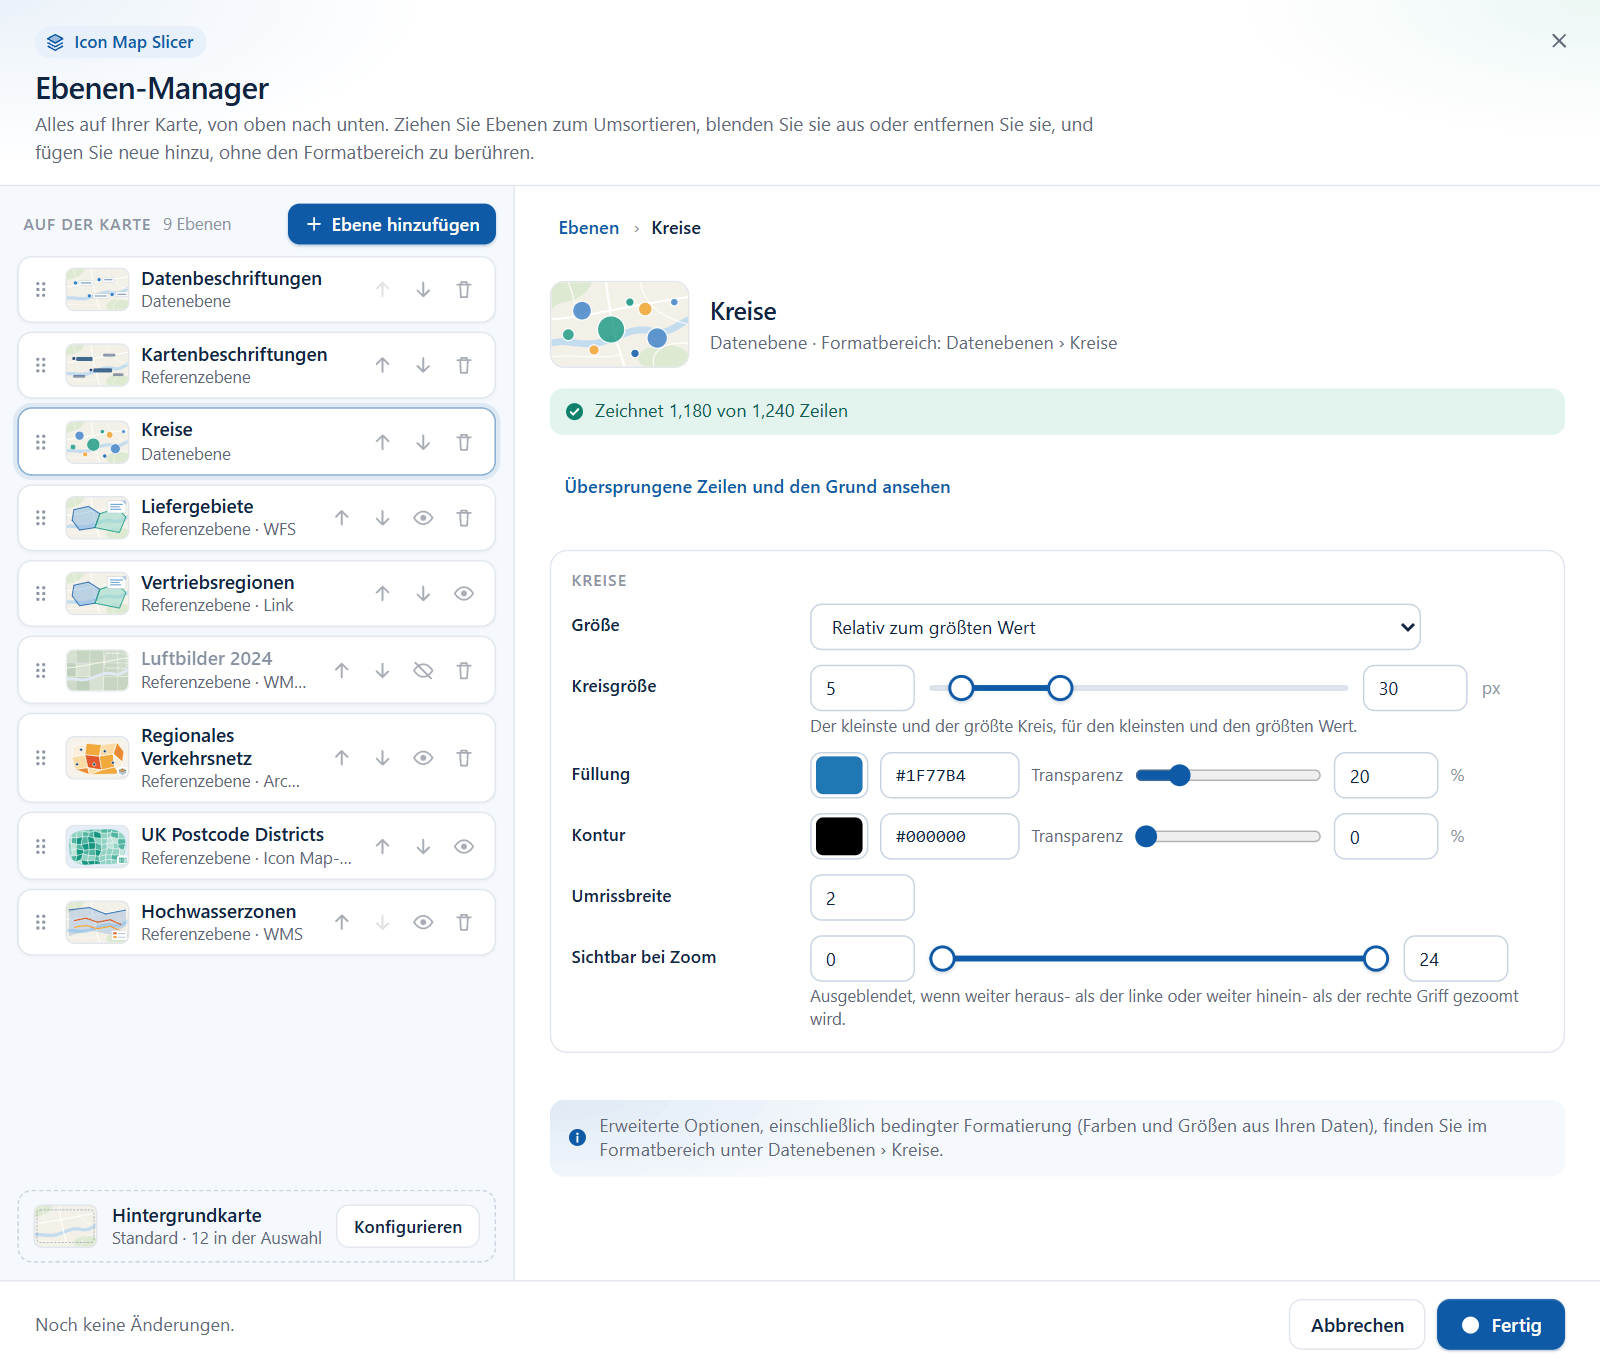Delete the Datenbeschriftungen layer
1600x1367 pixels.
pyautogui.click(x=464, y=290)
